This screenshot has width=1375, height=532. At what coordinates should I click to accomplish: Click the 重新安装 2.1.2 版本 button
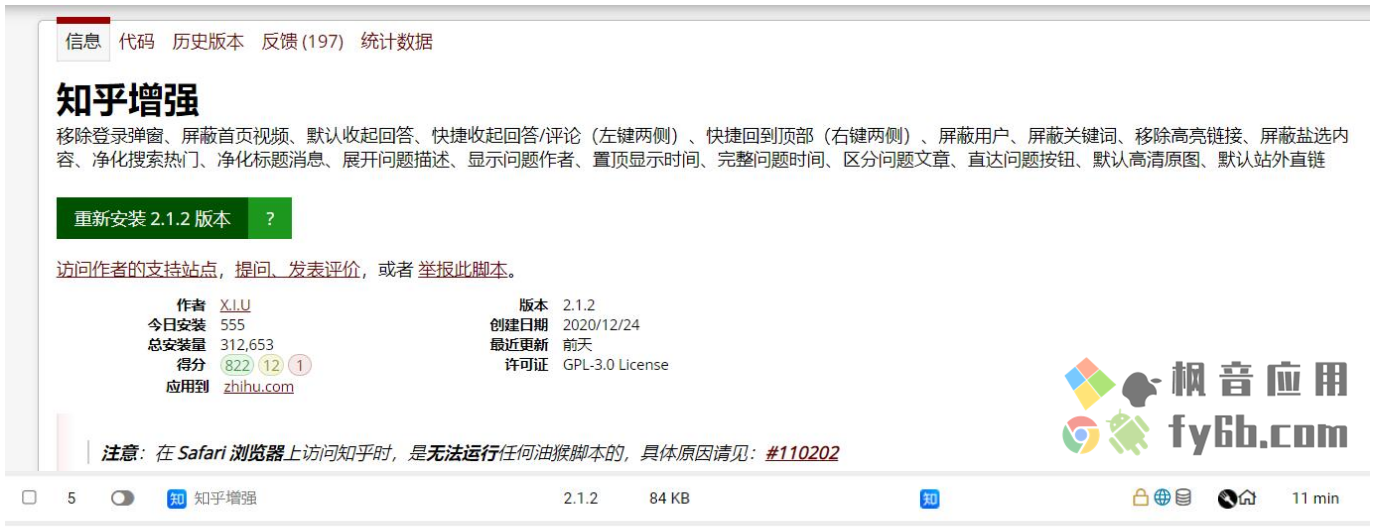click(152, 219)
